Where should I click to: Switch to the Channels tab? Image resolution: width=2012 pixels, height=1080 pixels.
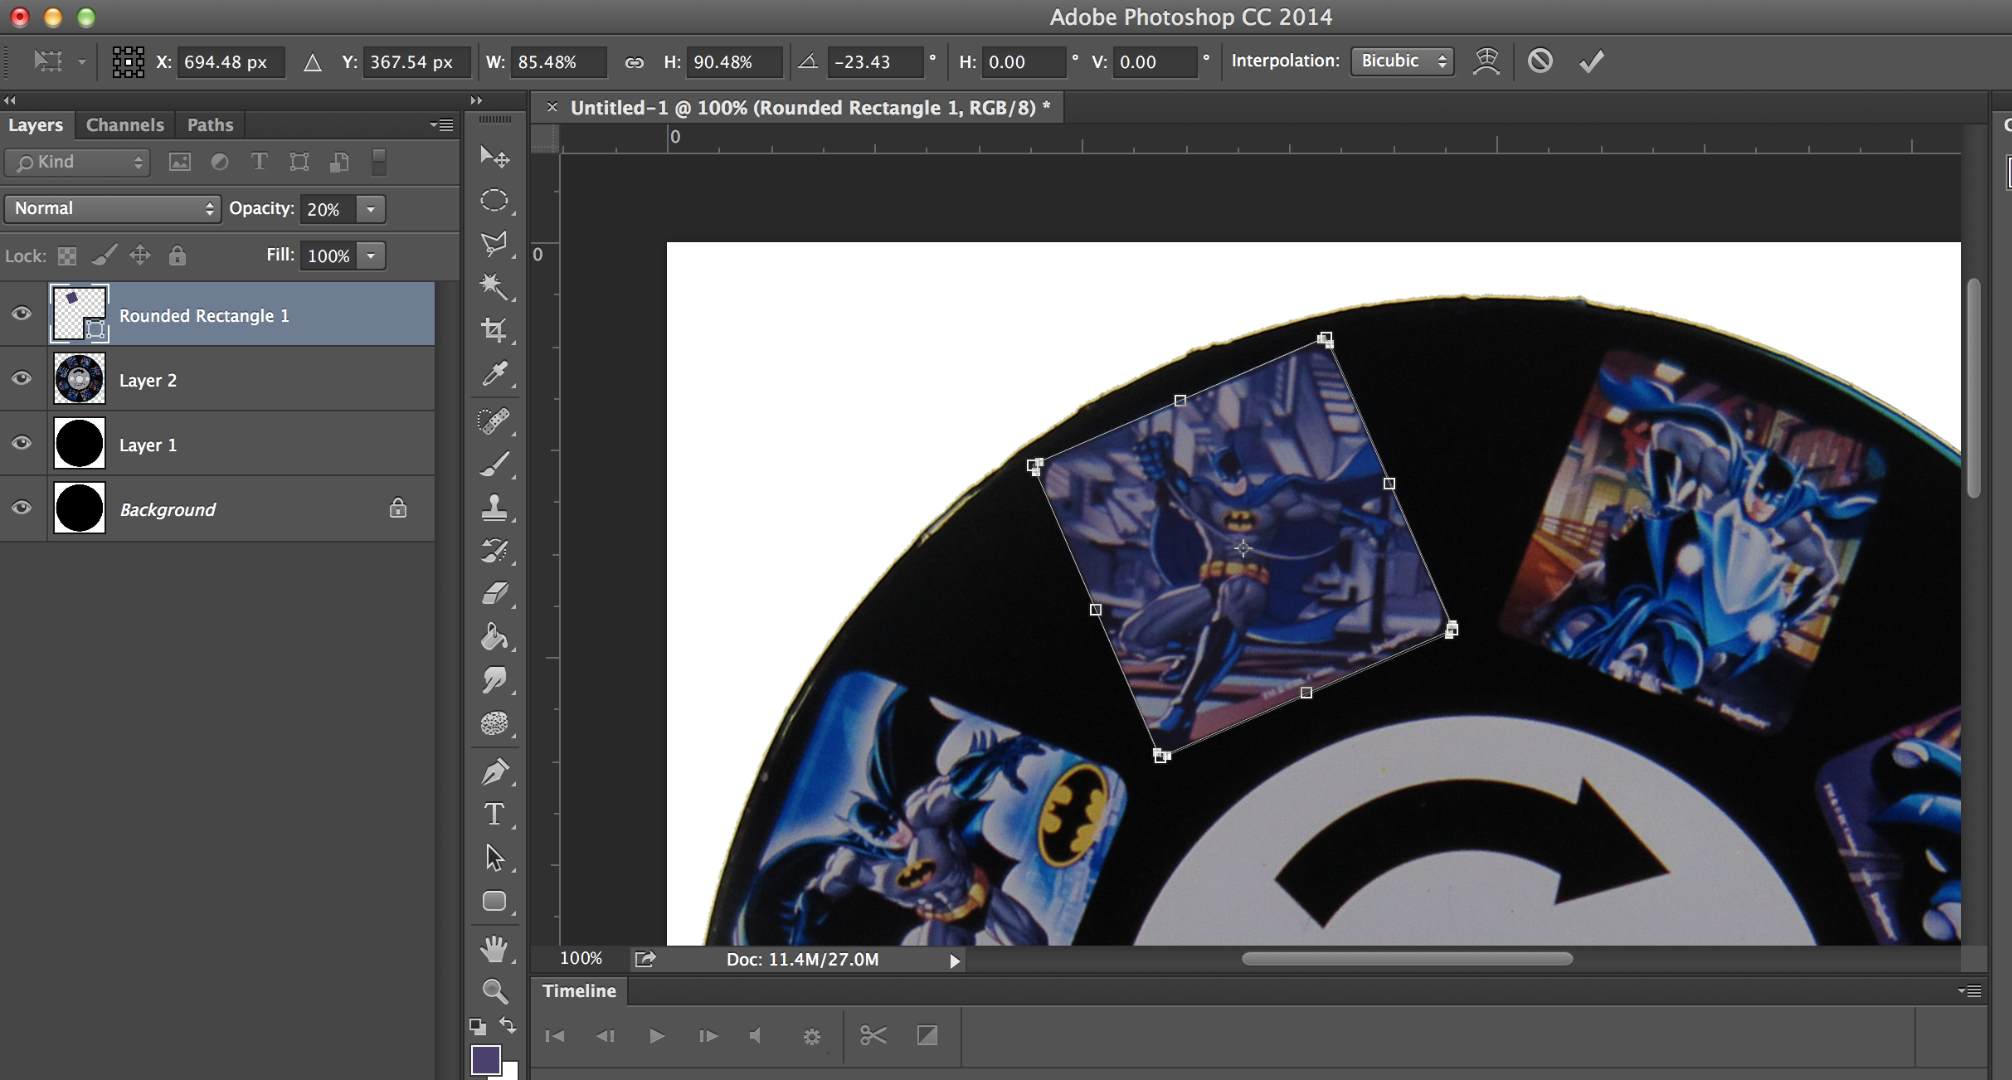[124, 124]
